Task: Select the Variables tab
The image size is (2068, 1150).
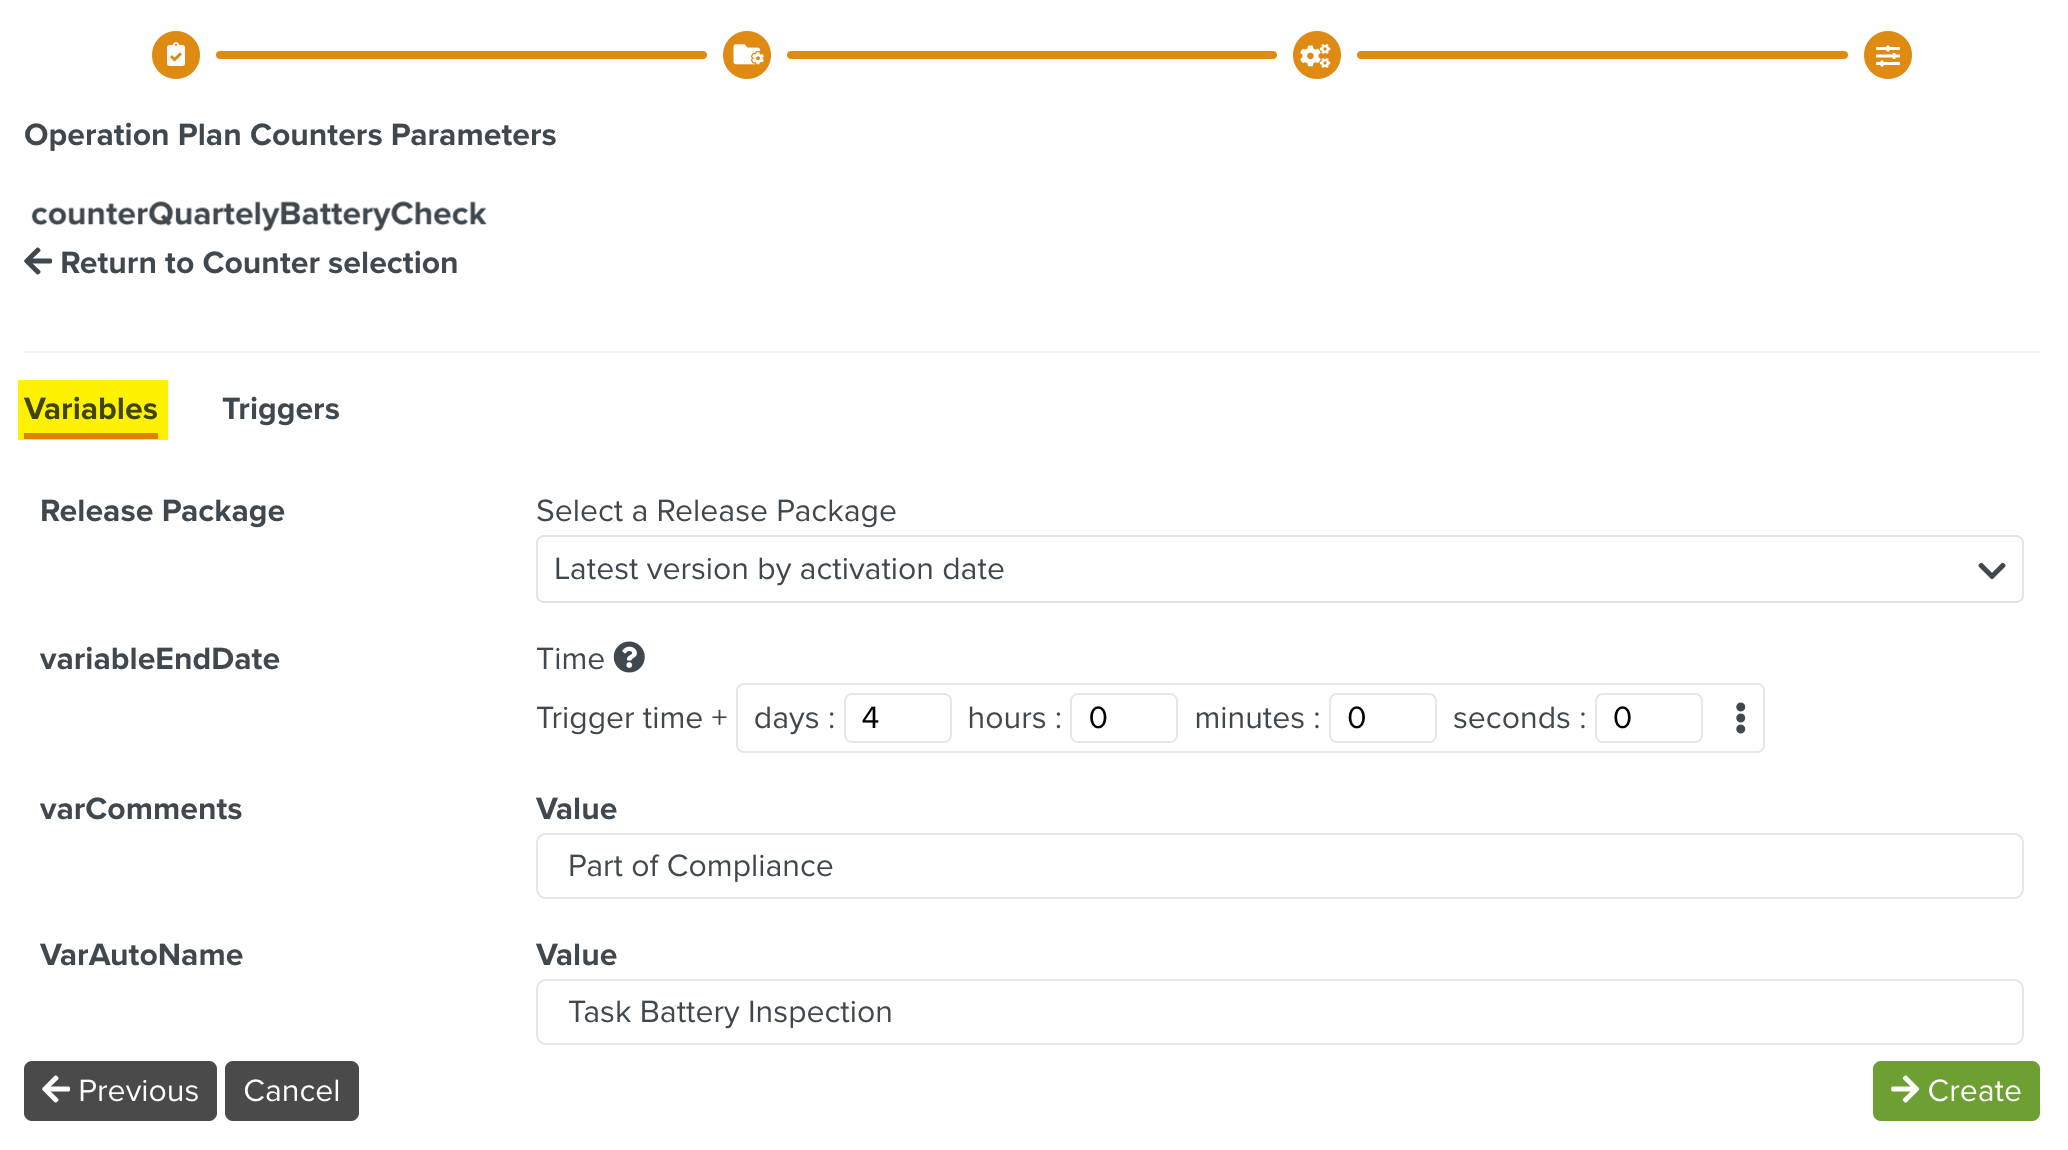Action: [91, 409]
